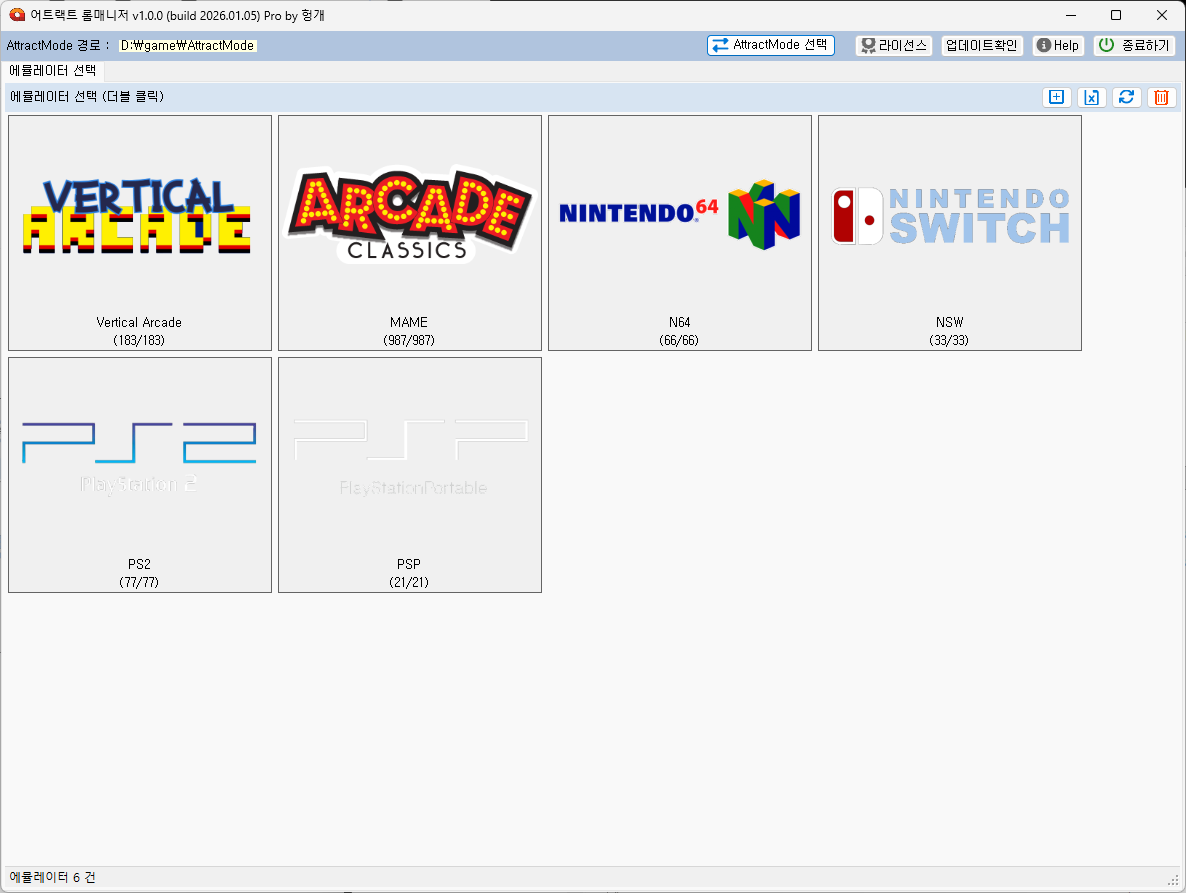Click the 업데이트확인 button

(982, 45)
